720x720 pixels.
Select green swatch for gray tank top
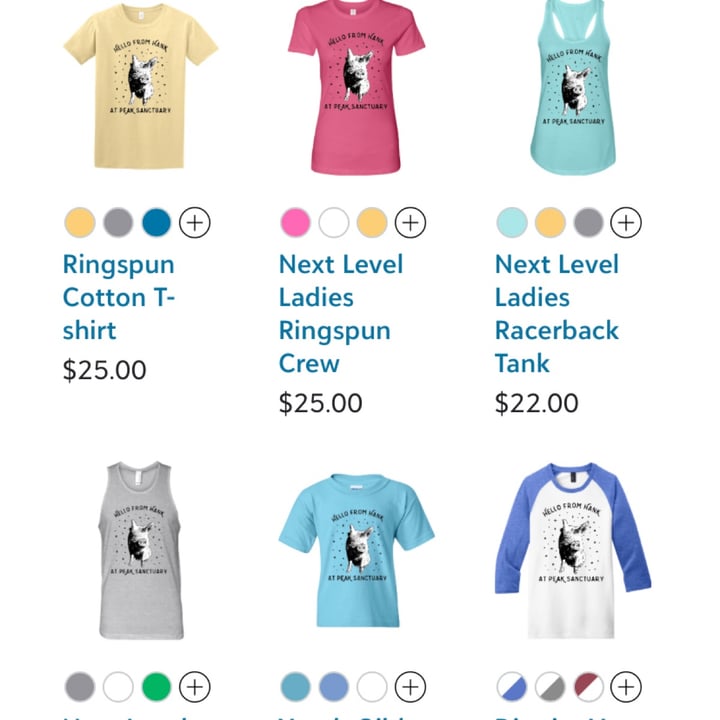pos(157,687)
